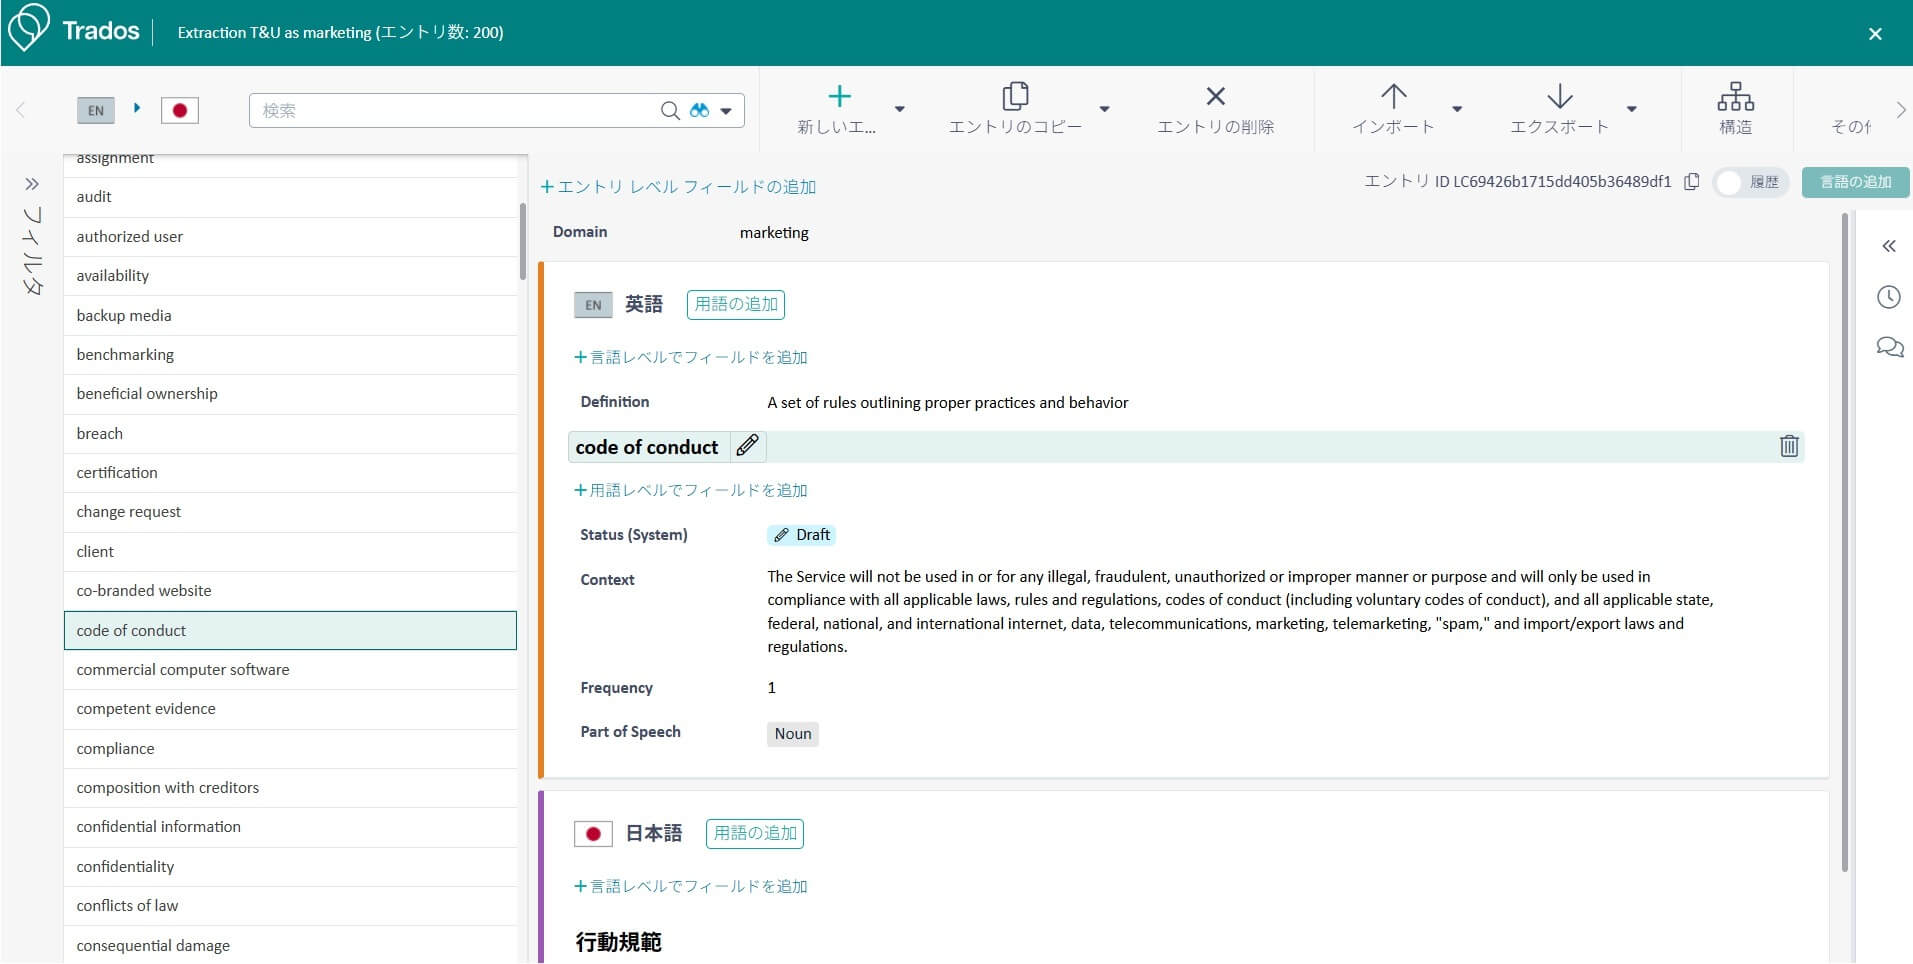
Task: Click the pencil edit icon beside code of conduct
Action: (x=747, y=446)
